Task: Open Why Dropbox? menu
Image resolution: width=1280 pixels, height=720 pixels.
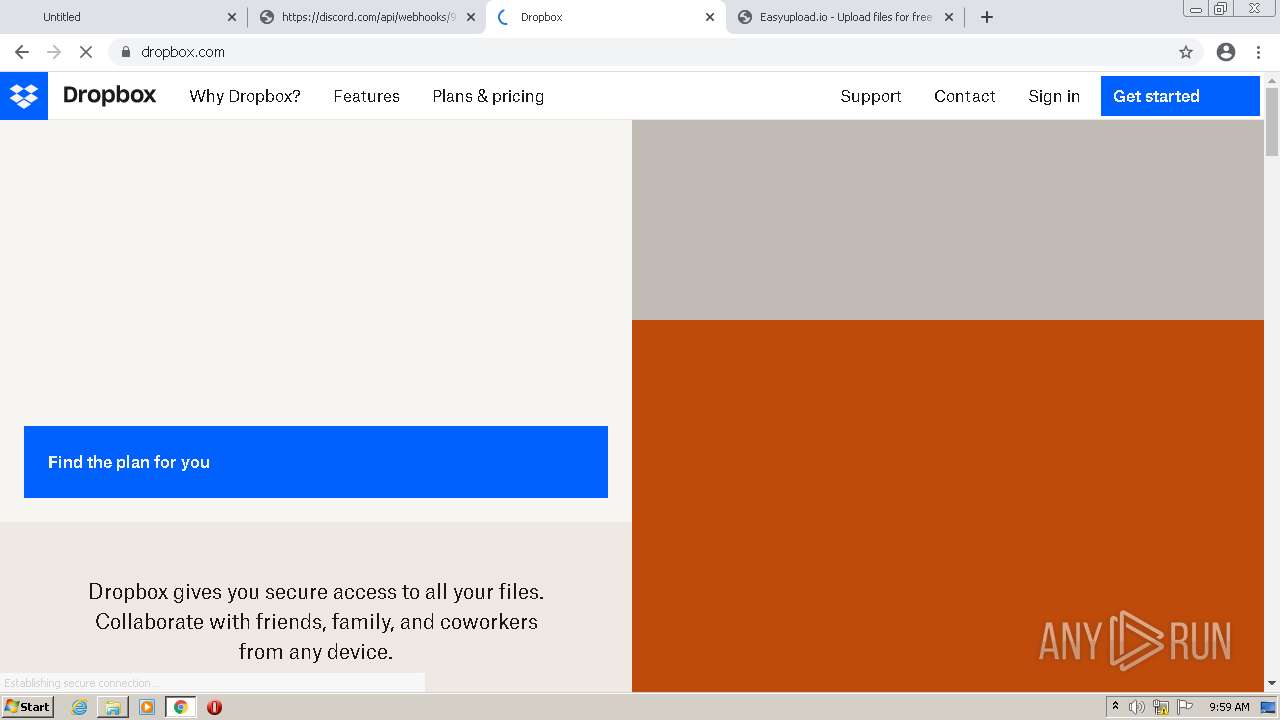Action: point(245,96)
